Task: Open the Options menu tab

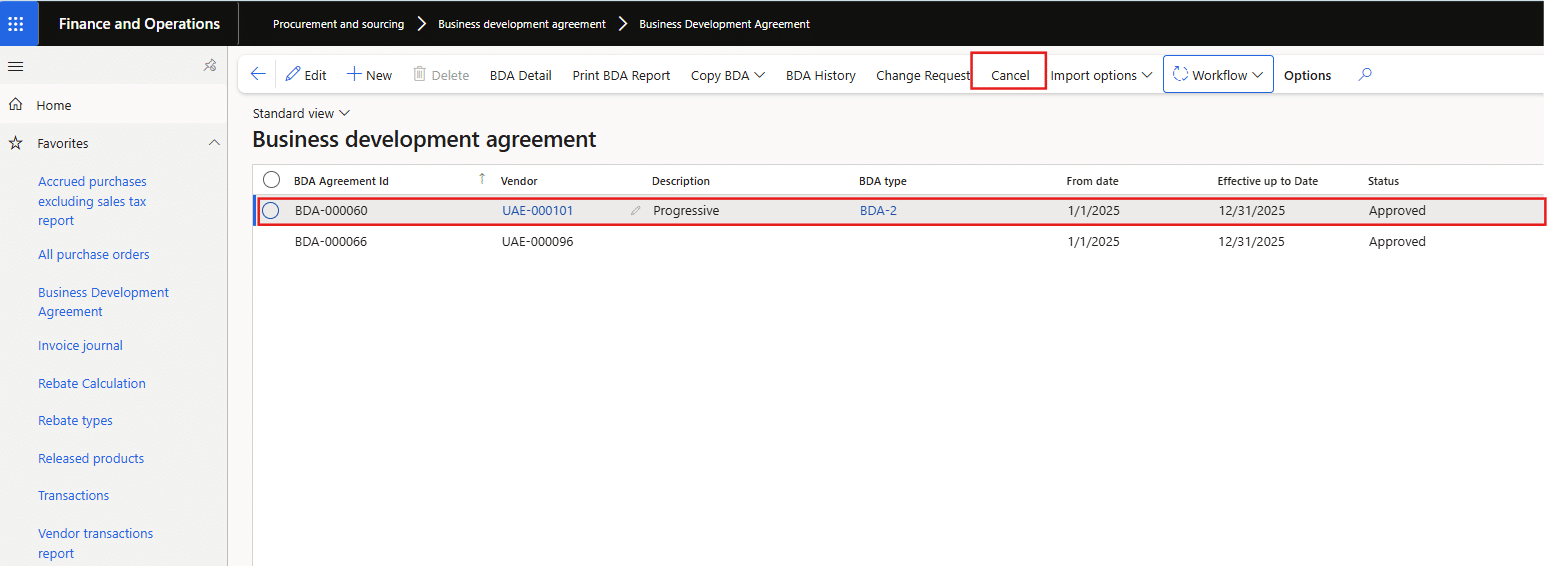Action: click(1307, 75)
